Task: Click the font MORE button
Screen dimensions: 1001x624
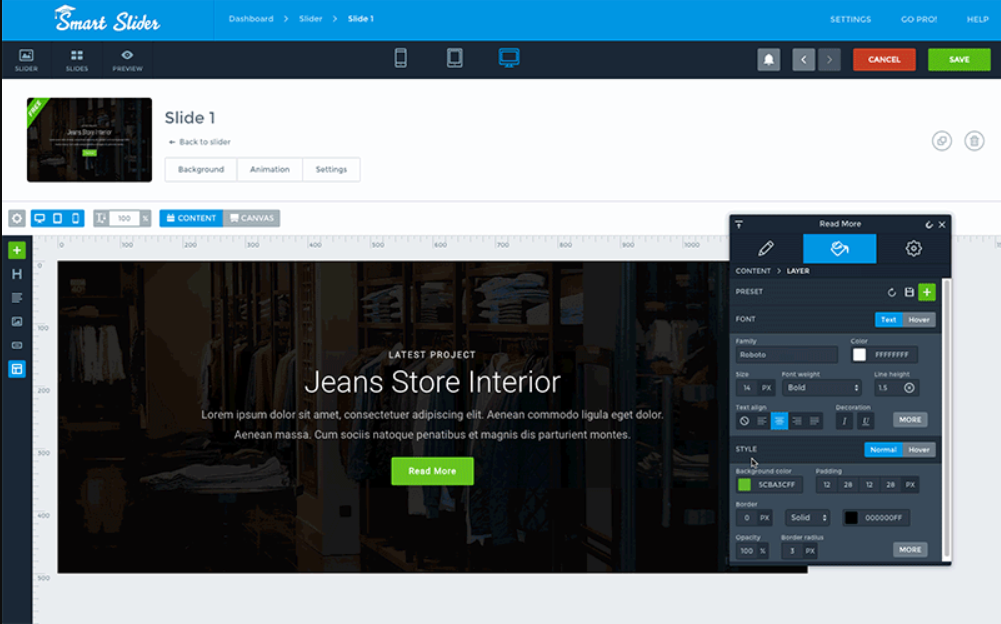Action: tap(910, 420)
